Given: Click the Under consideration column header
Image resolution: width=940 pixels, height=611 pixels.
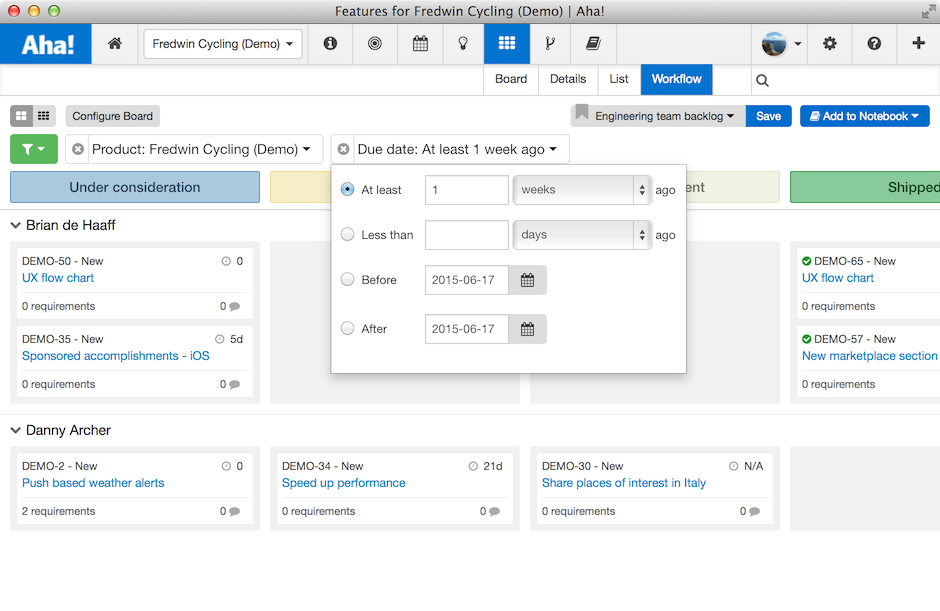Looking at the screenshot, I should pos(135,187).
